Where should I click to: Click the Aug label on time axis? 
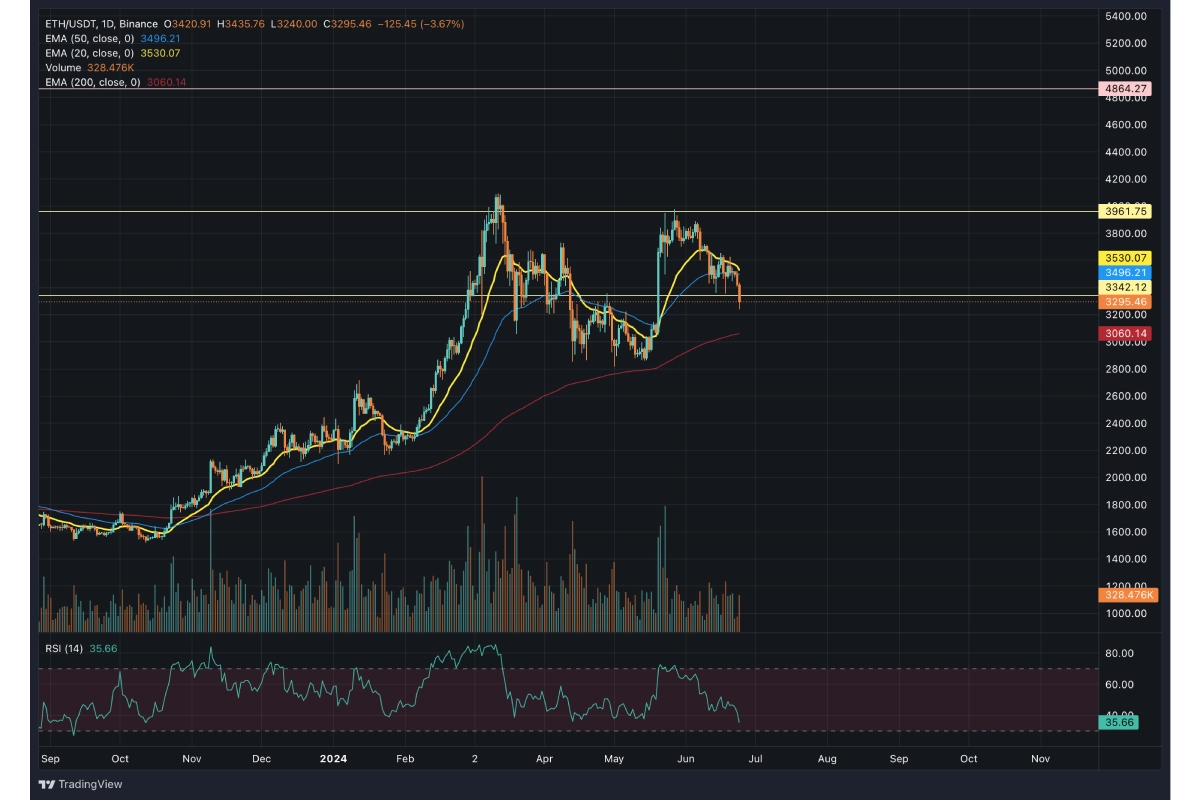click(x=827, y=759)
